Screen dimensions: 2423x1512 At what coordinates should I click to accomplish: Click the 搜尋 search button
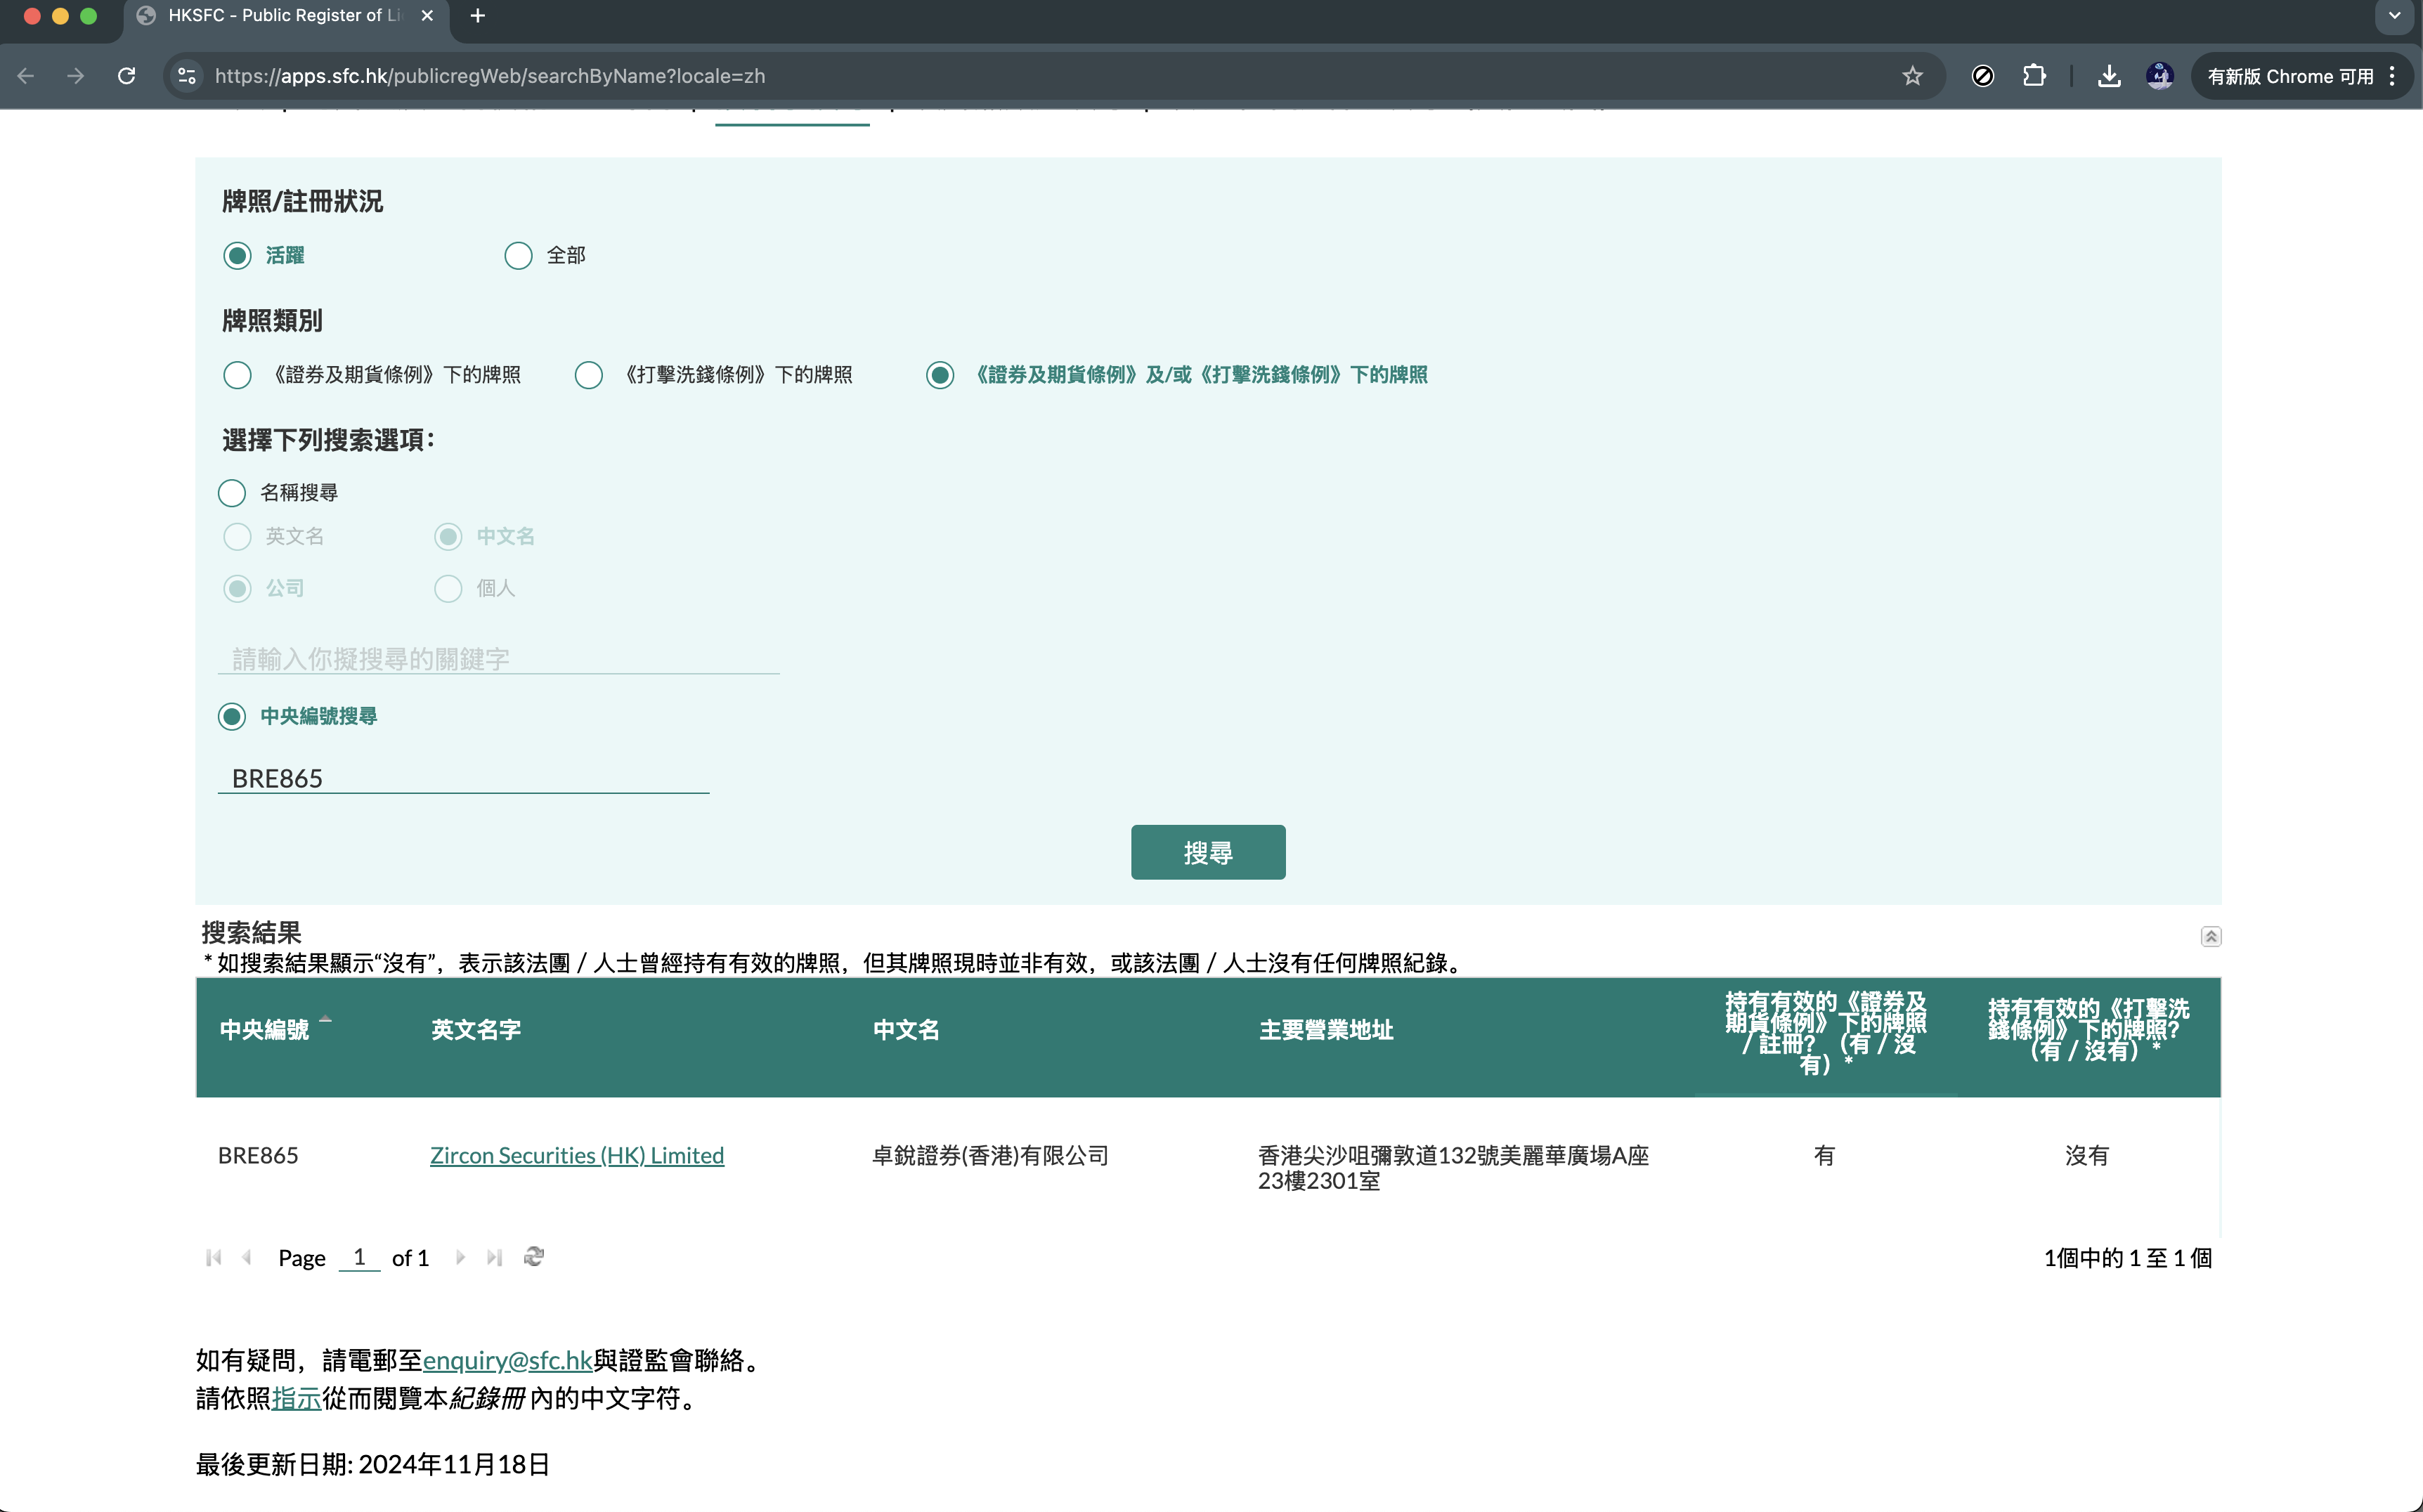click(1208, 852)
